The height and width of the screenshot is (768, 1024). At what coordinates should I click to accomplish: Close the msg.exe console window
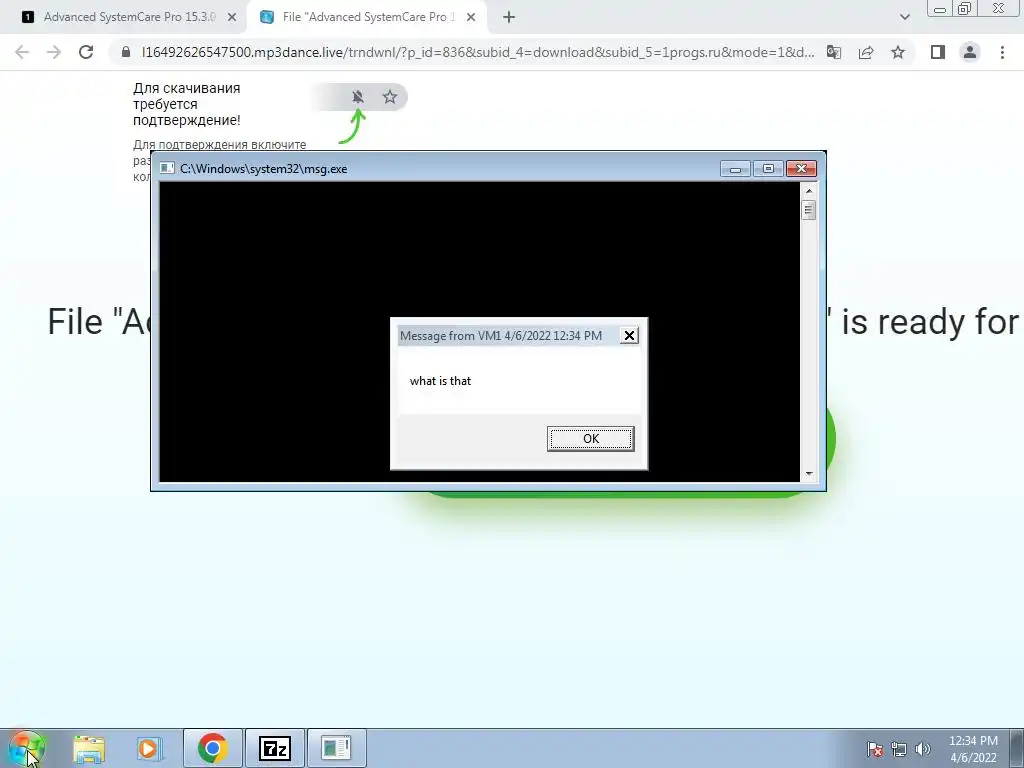pos(801,169)
